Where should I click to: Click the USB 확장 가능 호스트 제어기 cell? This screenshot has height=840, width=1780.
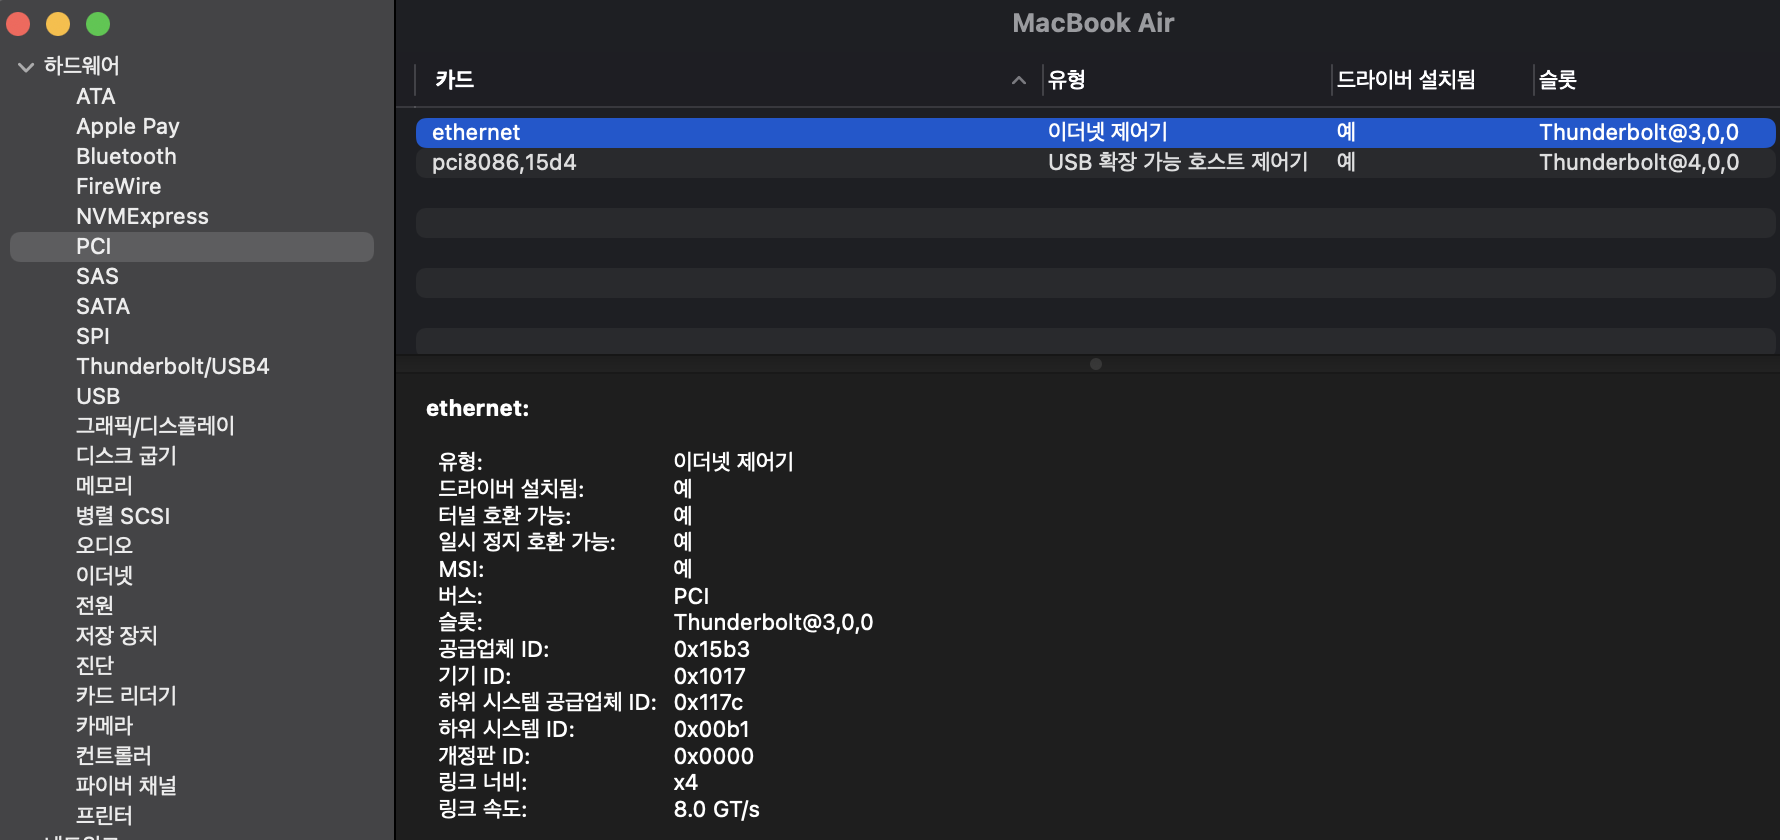1178,163
